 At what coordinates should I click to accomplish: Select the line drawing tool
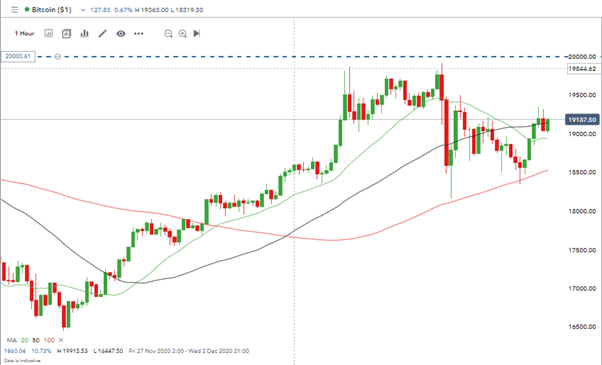[102, 34]
